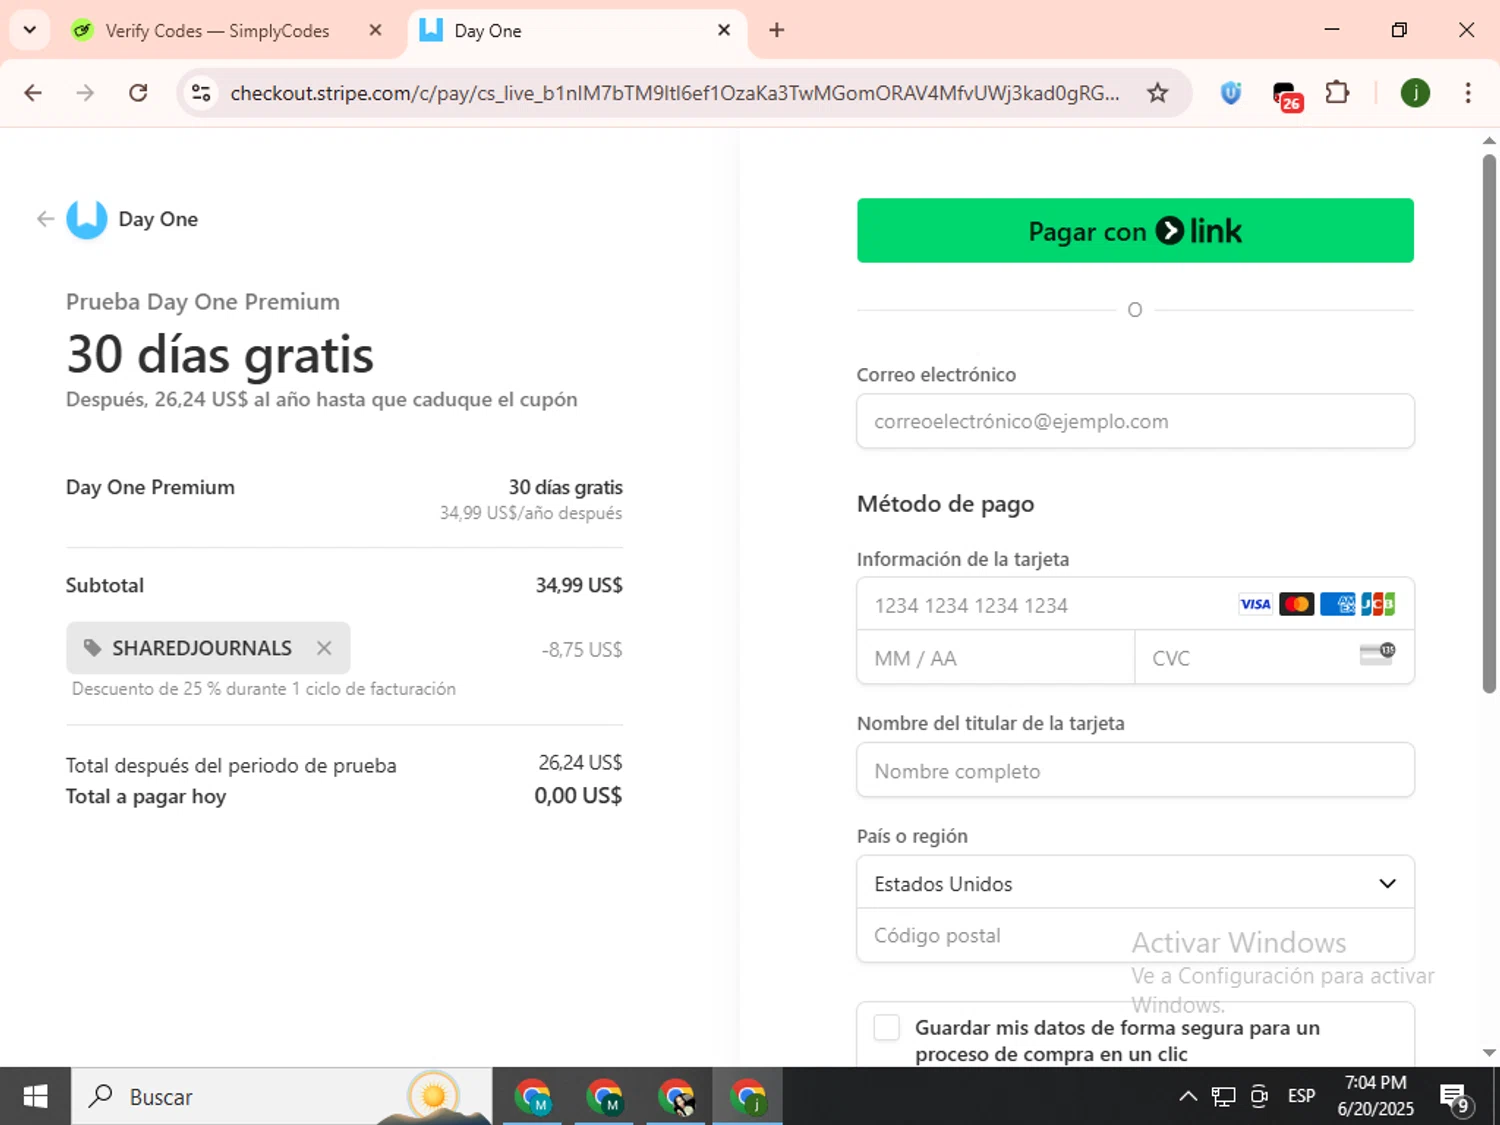Click the Visa card logo
This screenshot has width=1500, height=1125.
[1255, 604]
